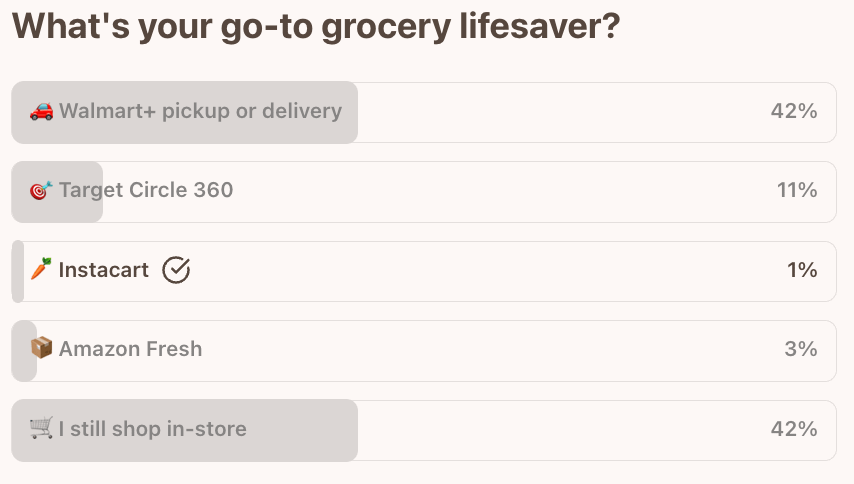The image size is (854, 484).
Task: Click the 11% result for Target
Action: pyautogui.click(x=797, y=190)
